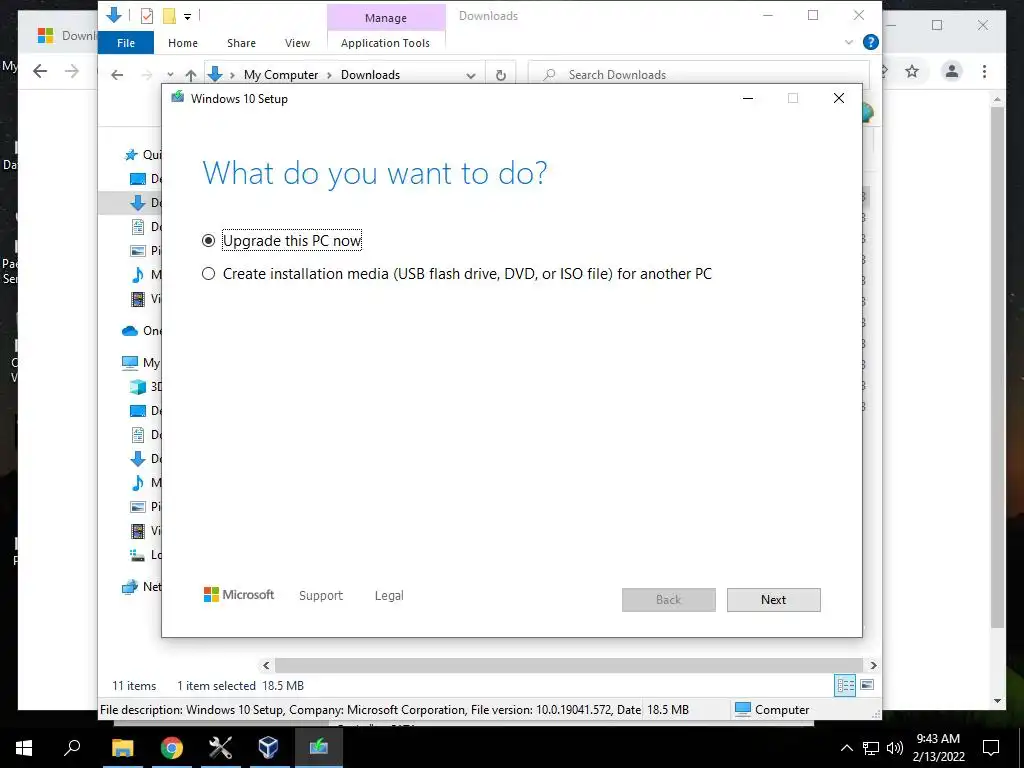
Task: Click the Chrome bookmark star icon
Action: coord(912,71)
